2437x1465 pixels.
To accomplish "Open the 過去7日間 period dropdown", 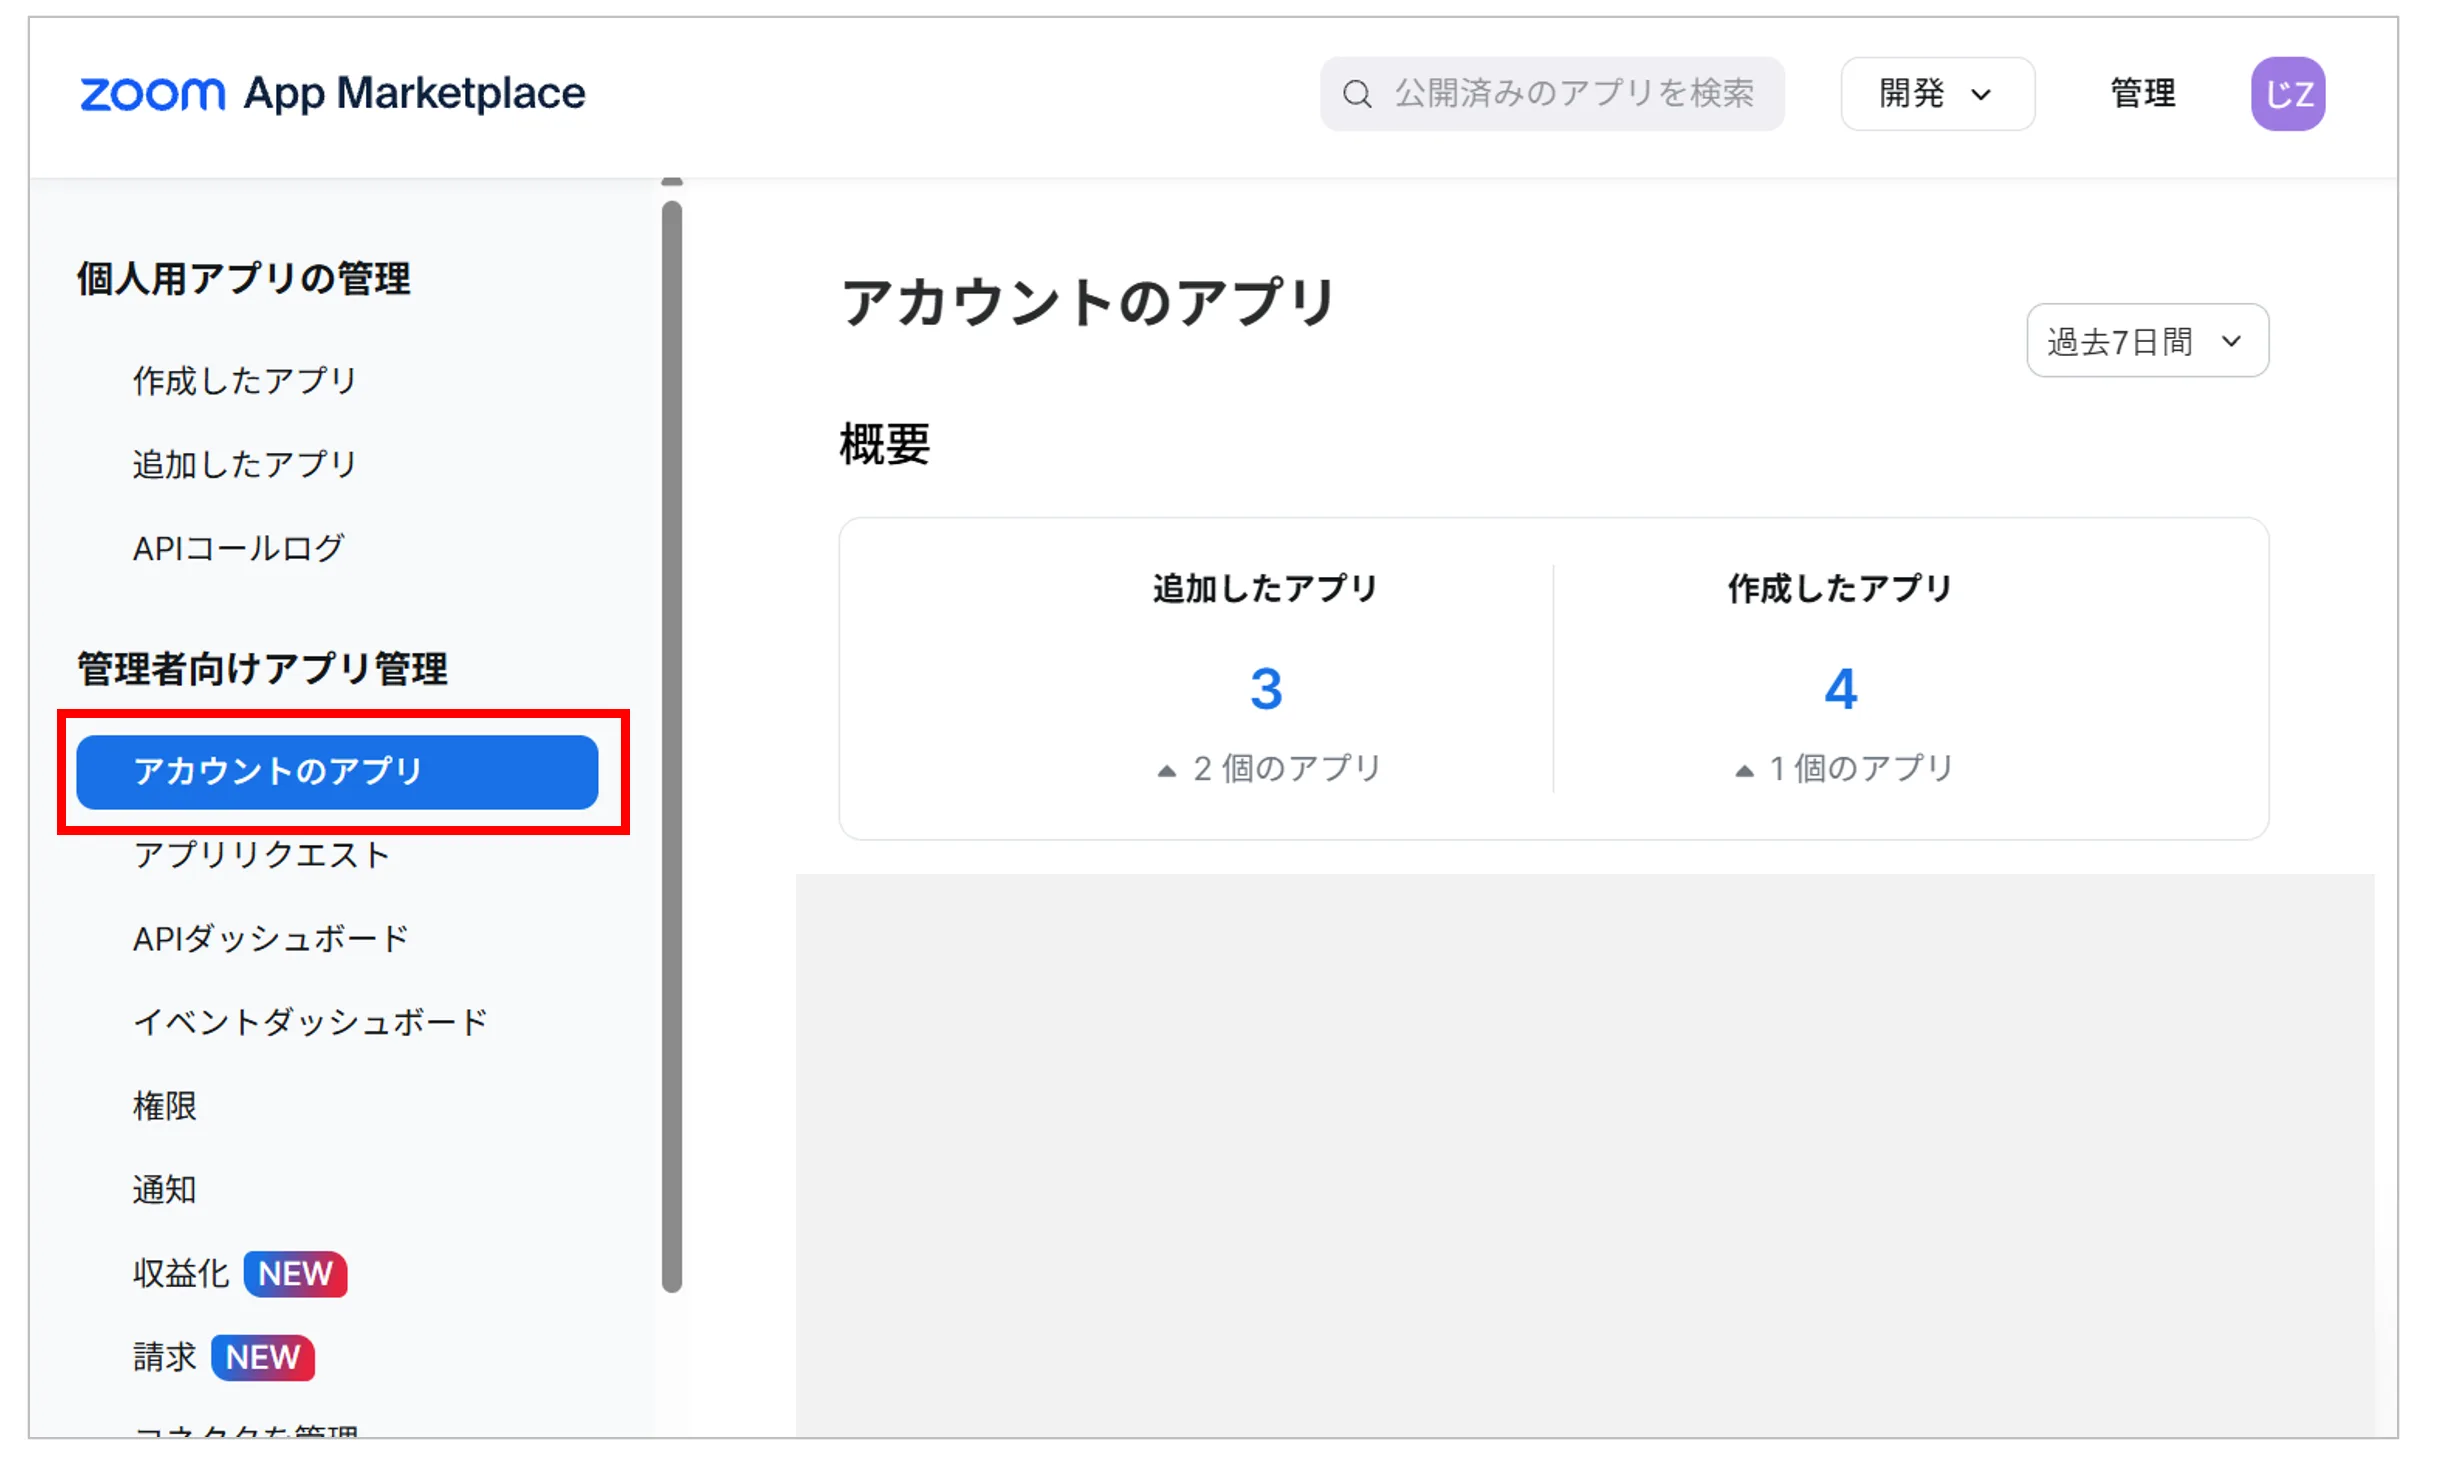I will [x=2146, y=341].
